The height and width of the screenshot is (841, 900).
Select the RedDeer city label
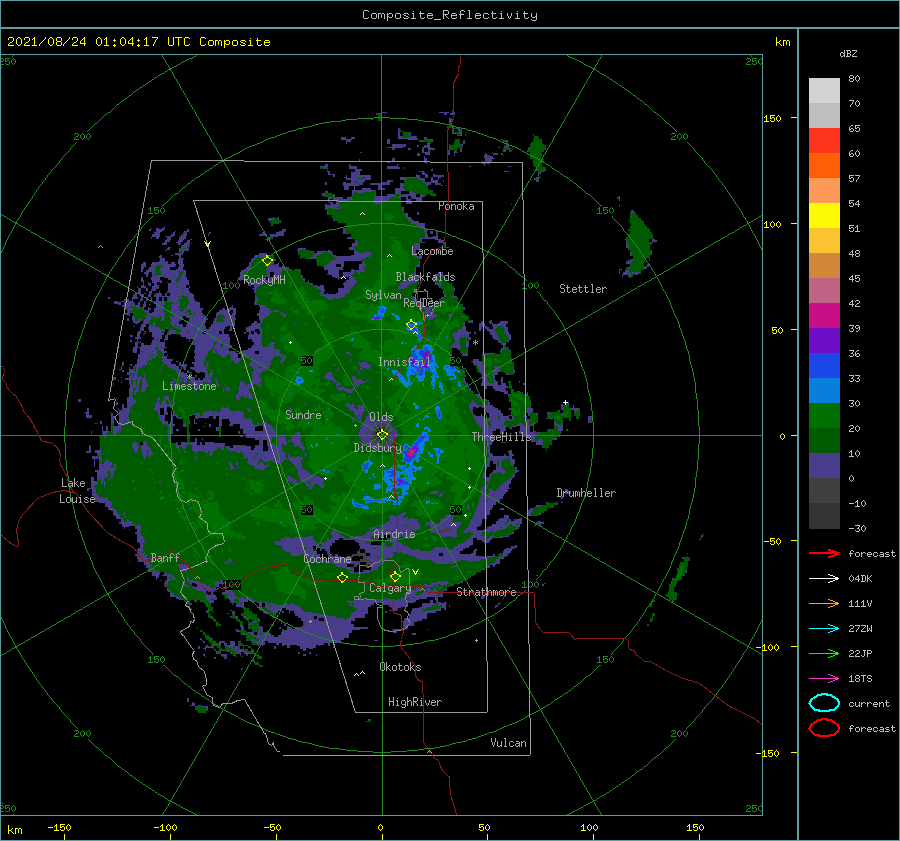424,303
